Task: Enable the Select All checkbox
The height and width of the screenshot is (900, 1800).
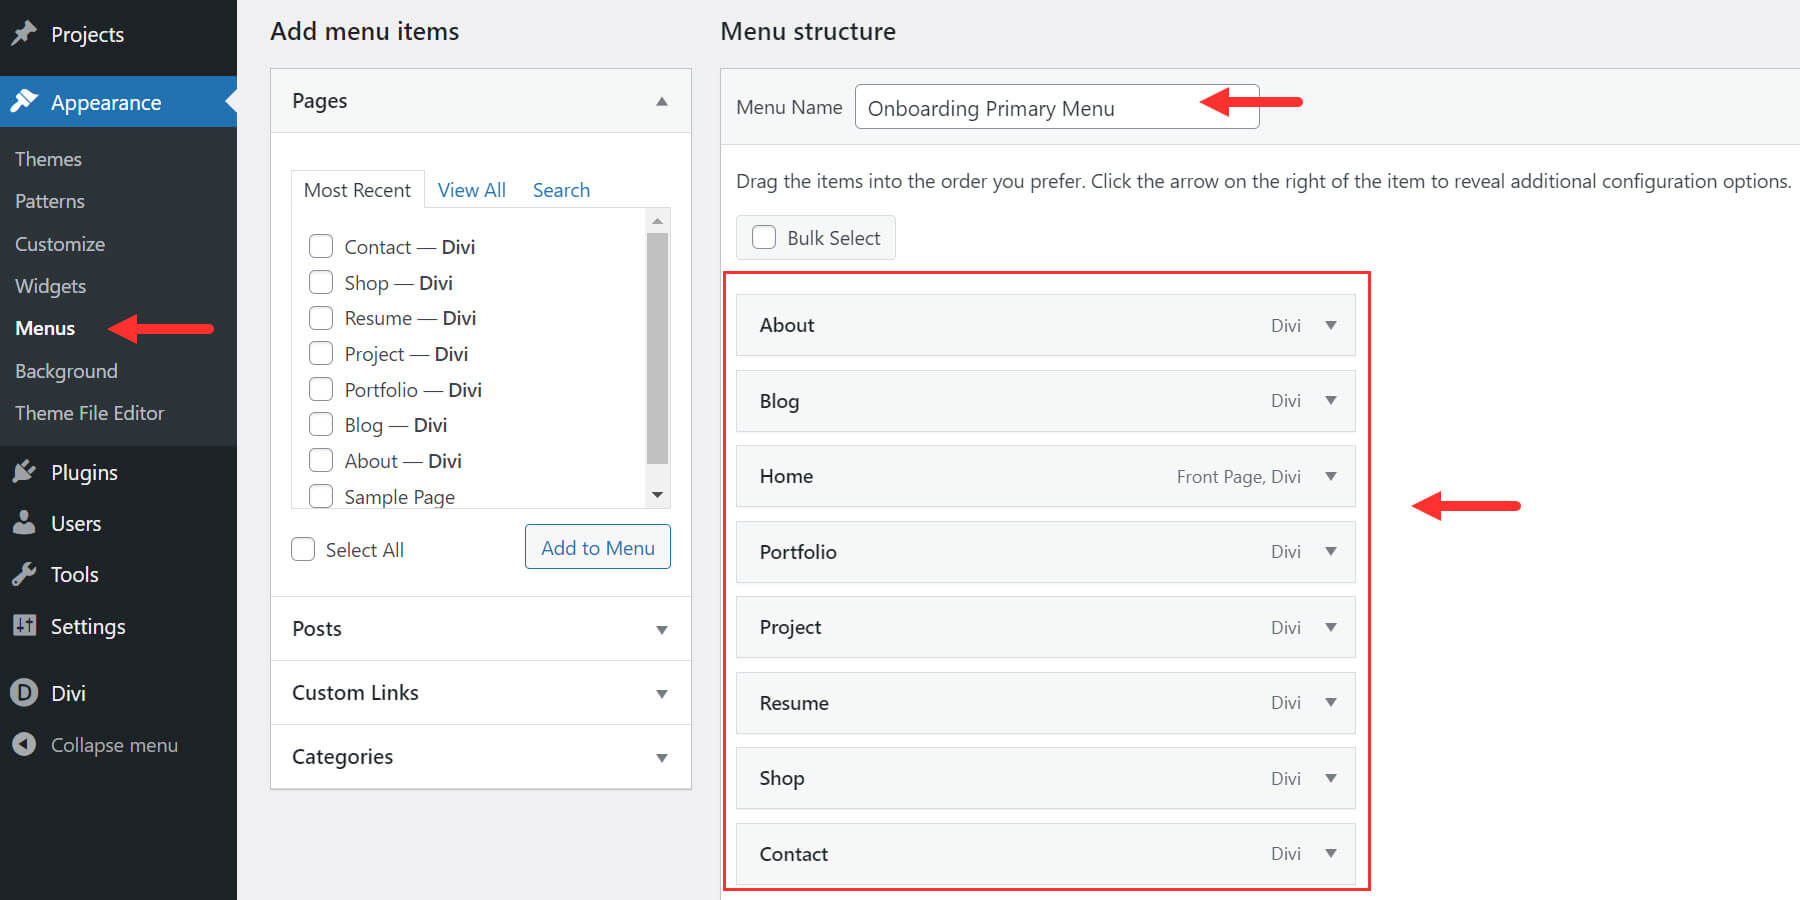Action: pyautogui.click(x=302, y=548)
